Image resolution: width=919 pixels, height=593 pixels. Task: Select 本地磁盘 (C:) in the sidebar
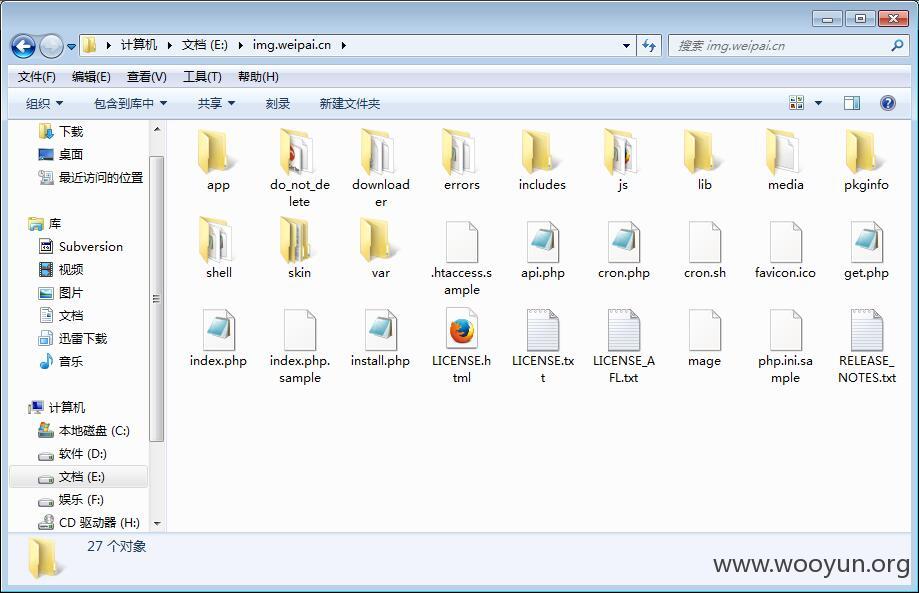[x=84, y=431]
